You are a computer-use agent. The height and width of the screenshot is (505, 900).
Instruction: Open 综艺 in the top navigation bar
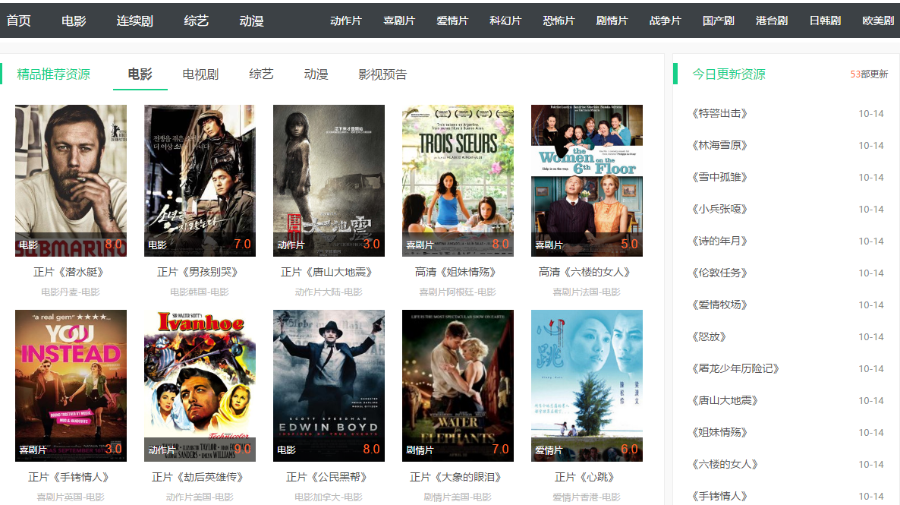(x=196, y=21)
